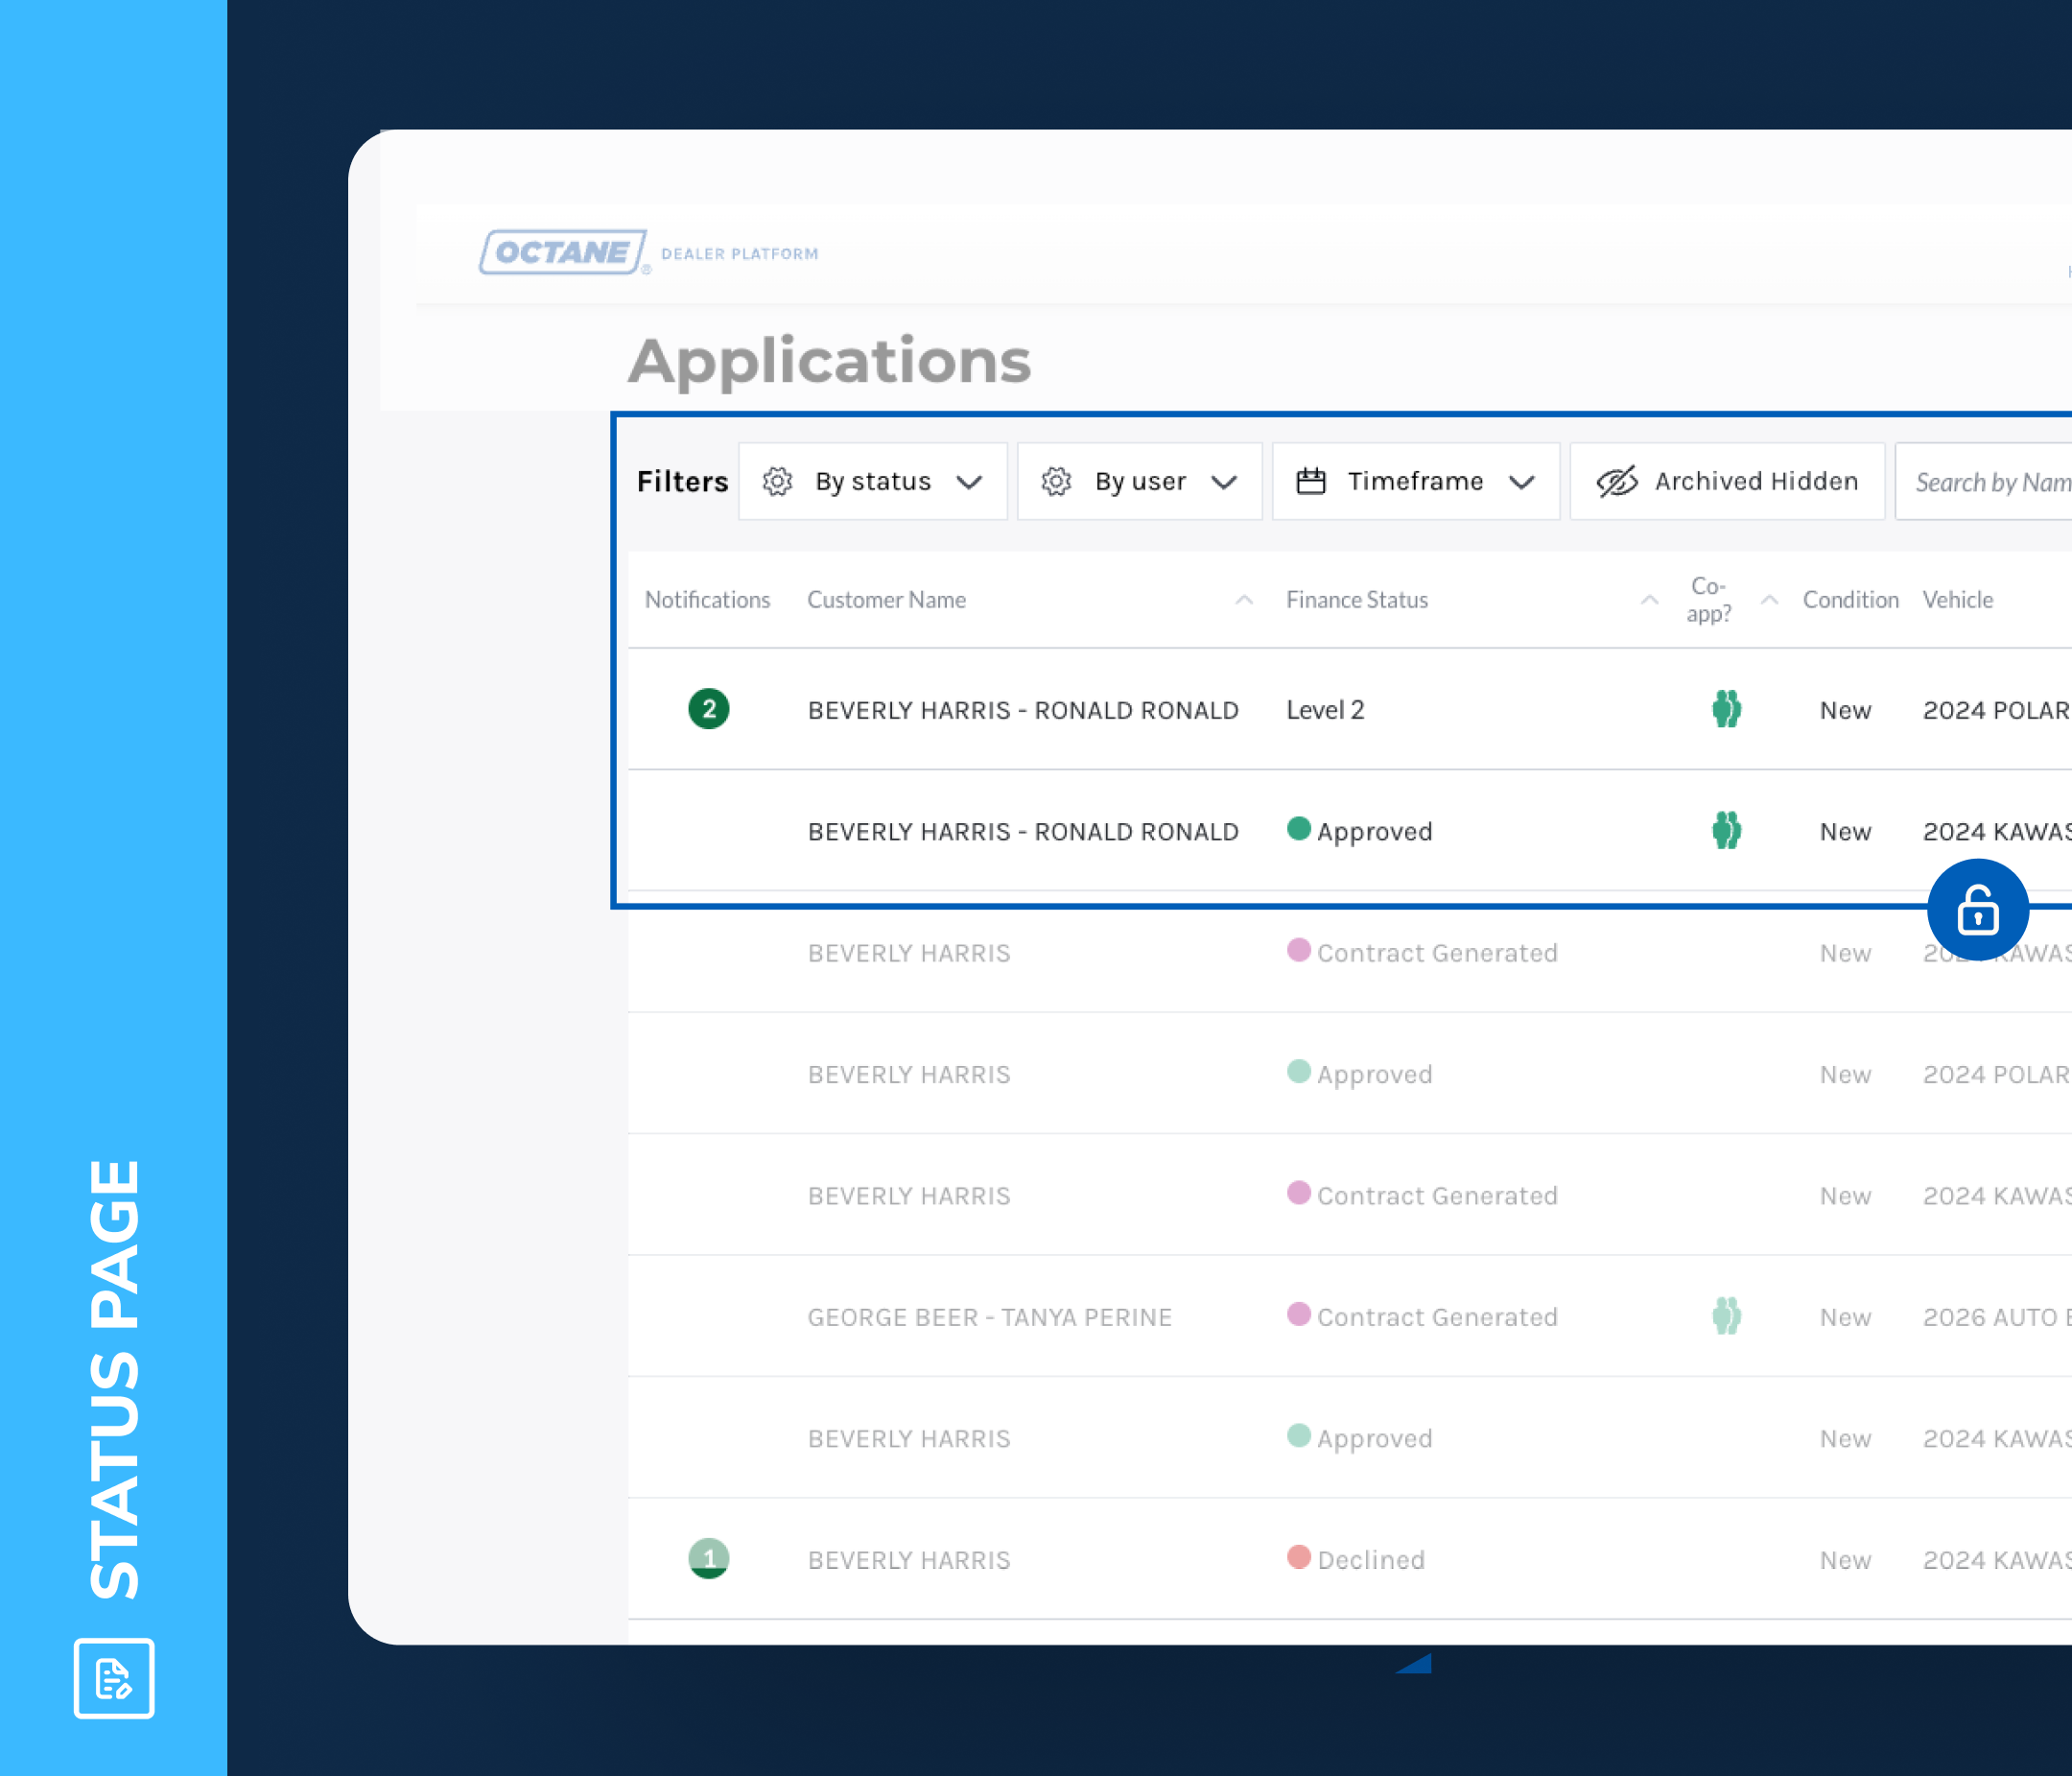Screen dimensions: 2072x1776
Task: Click the co-applicant icon on the Level 2 application
Action: pyautogui.click(x=1726, y=709)
